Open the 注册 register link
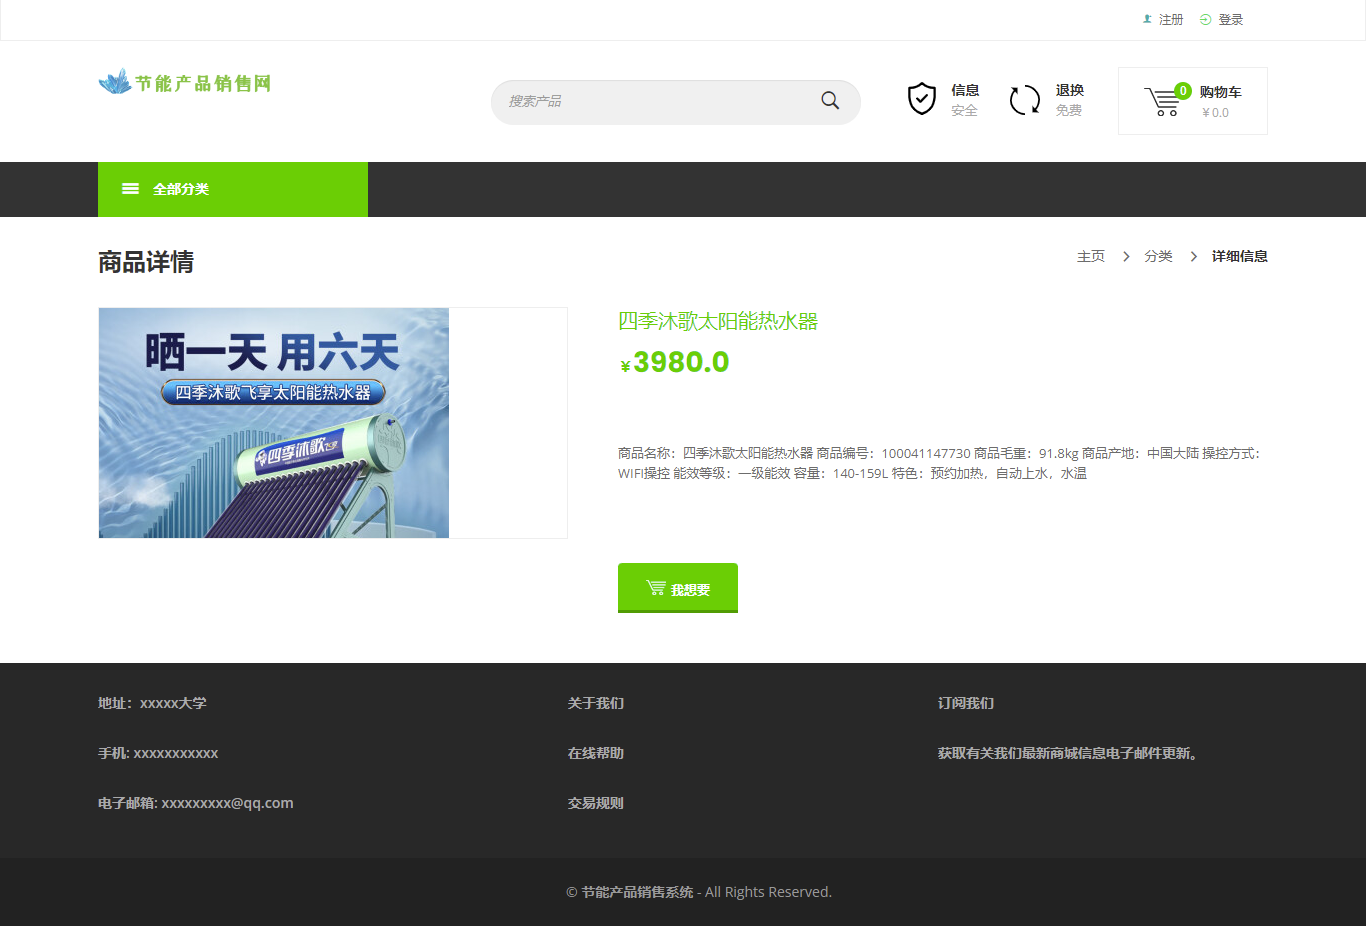Image resolution: width=1366 pixels, height=926 pixels. click(x=1171, y=19)
